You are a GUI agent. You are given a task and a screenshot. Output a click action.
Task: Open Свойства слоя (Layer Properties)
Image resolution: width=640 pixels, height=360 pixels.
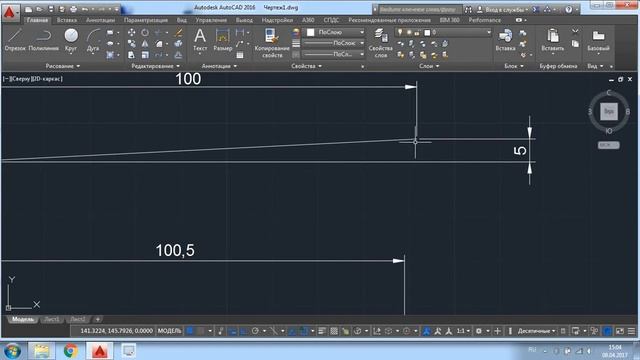pyautogui.click(x=380, y=43)
